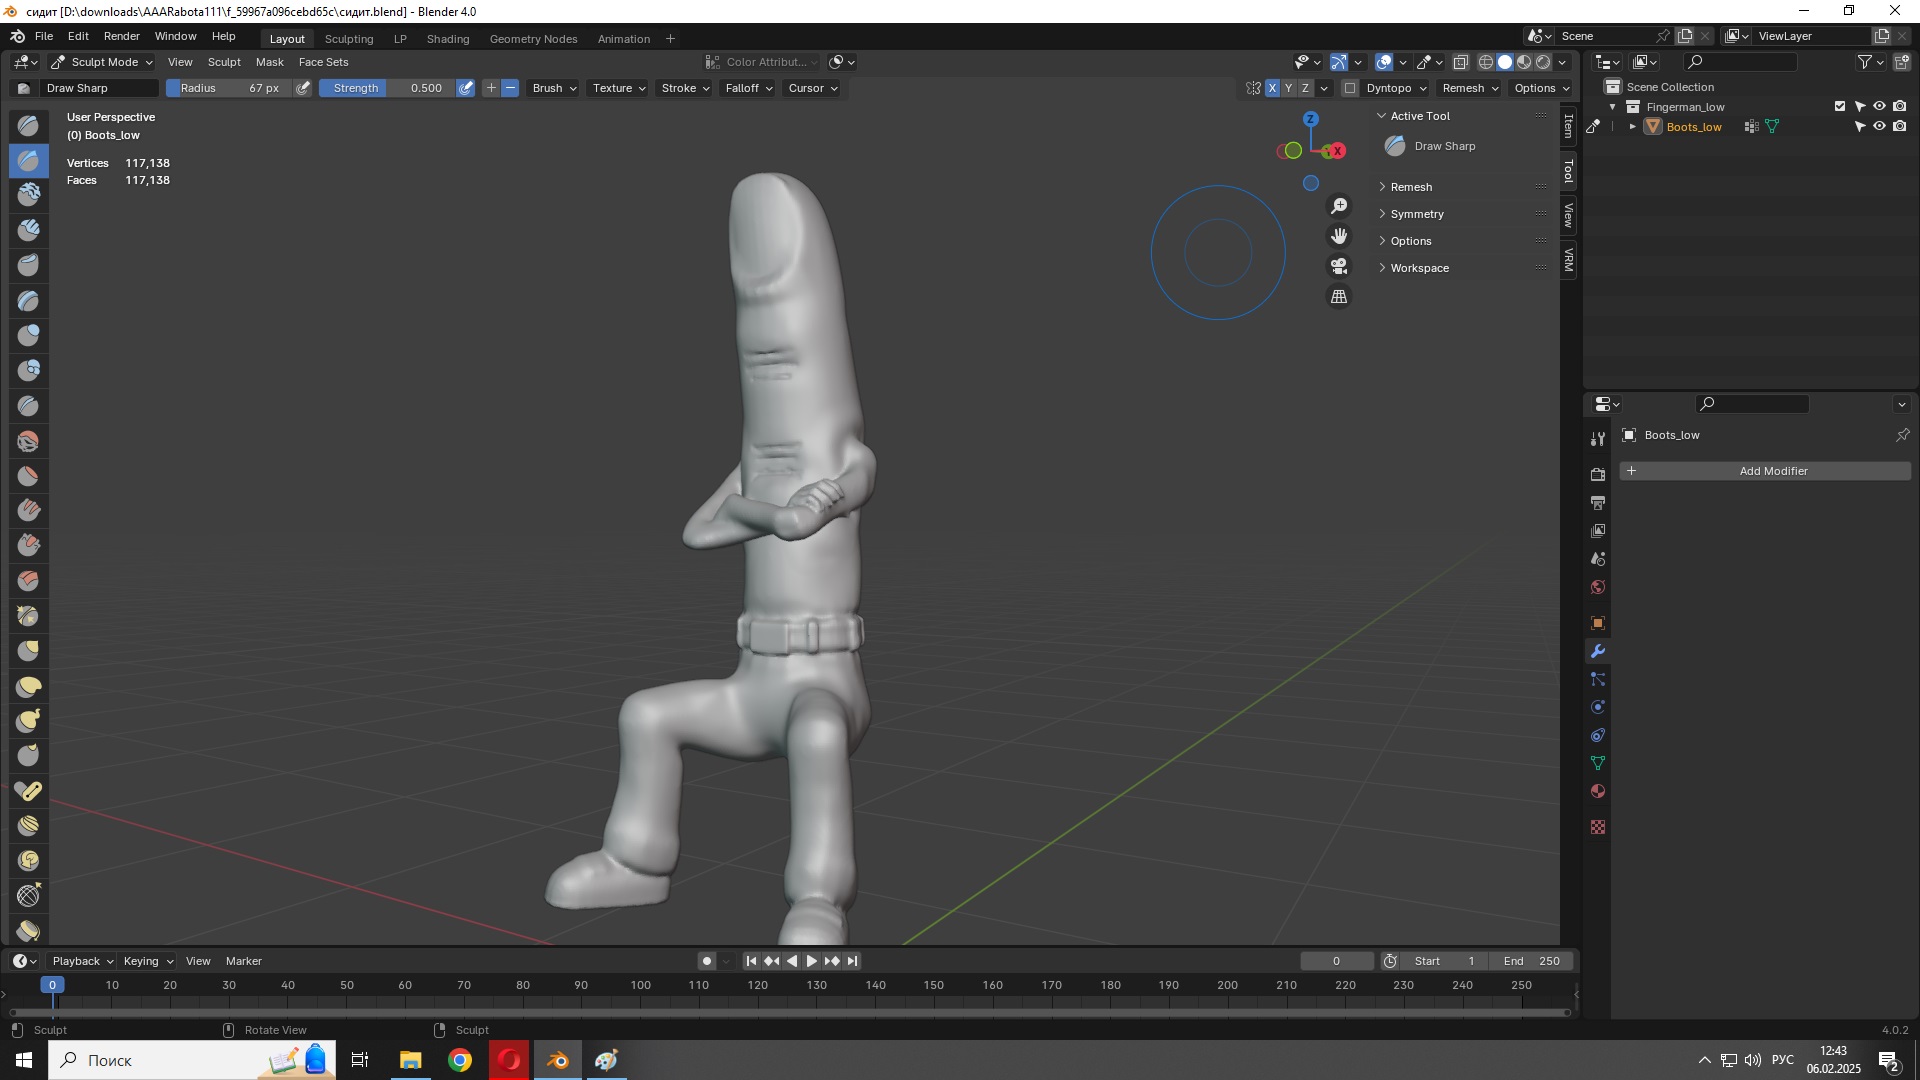This screenshot has width=1920, height=1080.
Task: Open Chrome from Windows taskbar
Action: (x=460, y=1060)
